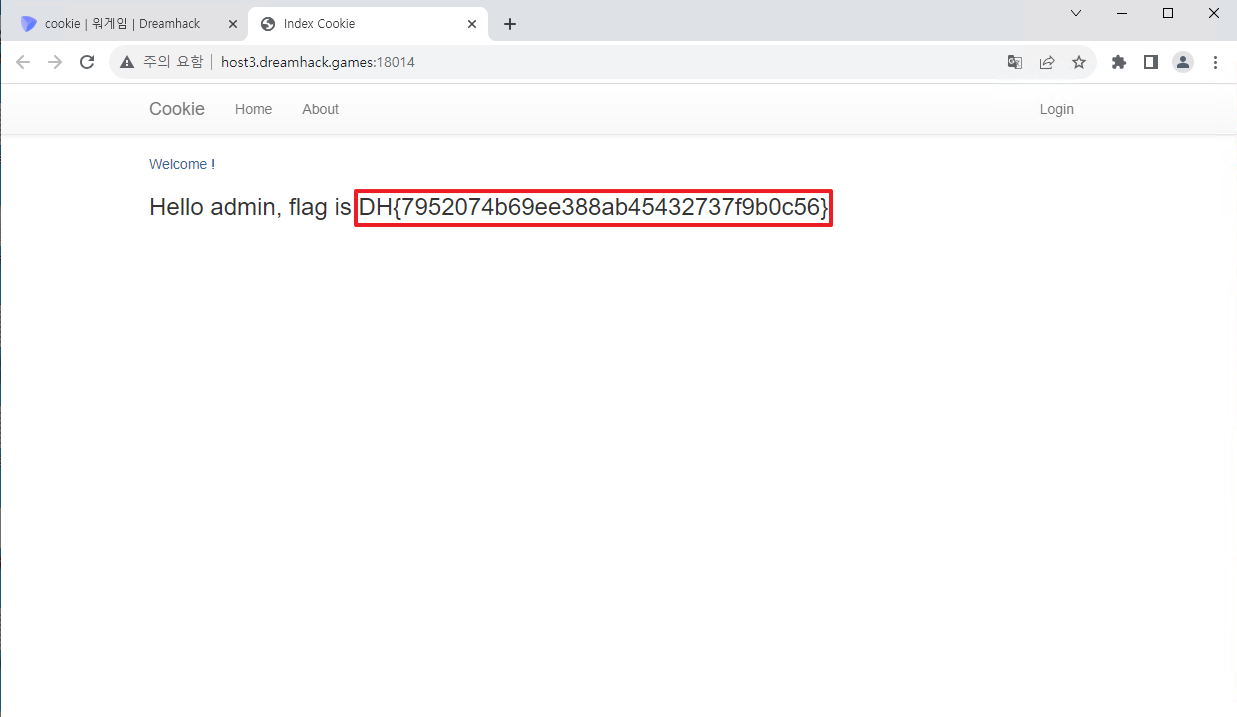Reload the current page
The height and width of the screenshot is (717, 1237).
point(87,62)
